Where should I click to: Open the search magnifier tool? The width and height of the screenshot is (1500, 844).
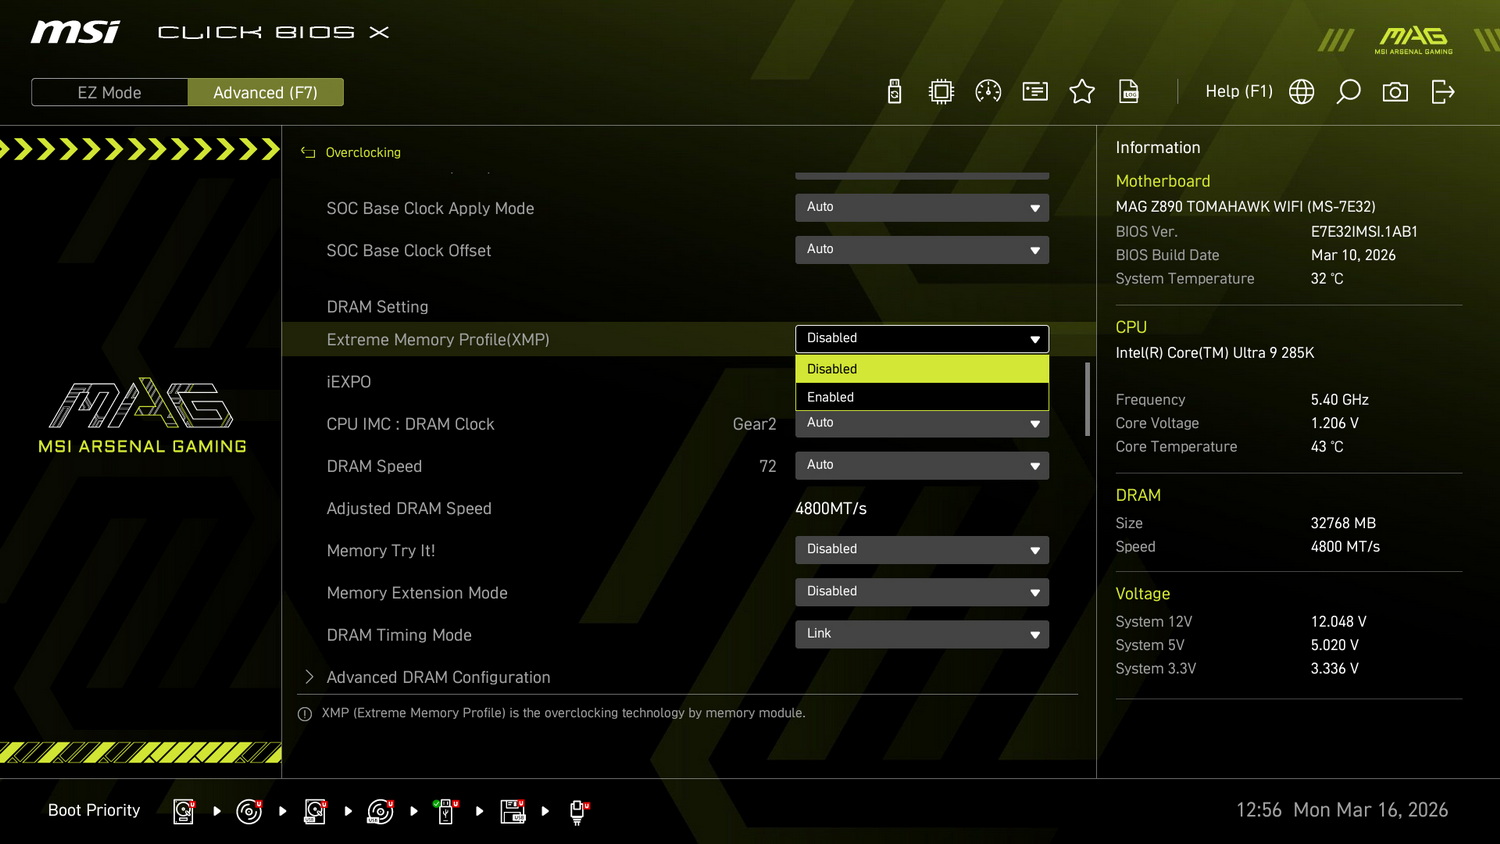coord(1348,91)
